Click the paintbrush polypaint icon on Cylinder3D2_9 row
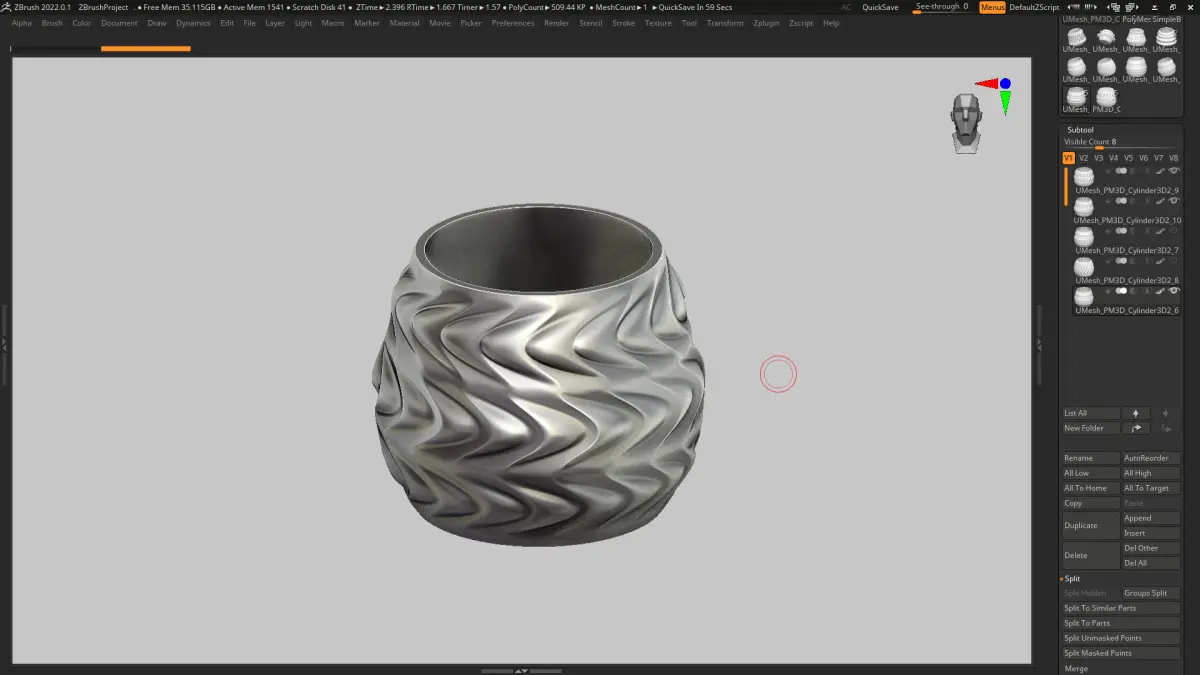 coord(1161,171)
